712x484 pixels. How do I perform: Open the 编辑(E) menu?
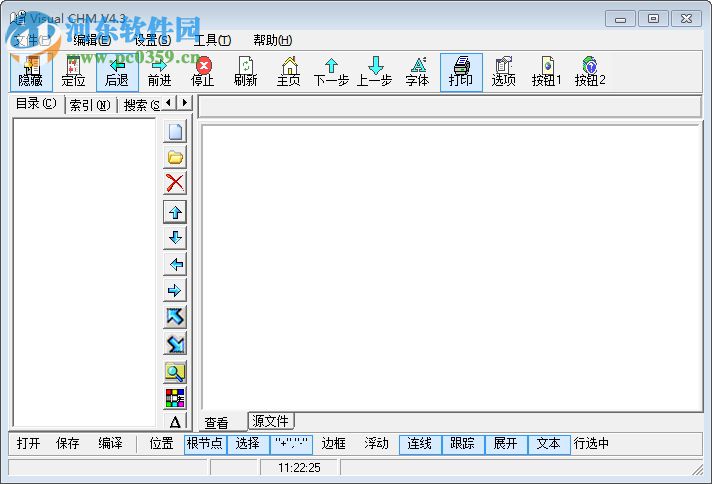pos(92,40)
